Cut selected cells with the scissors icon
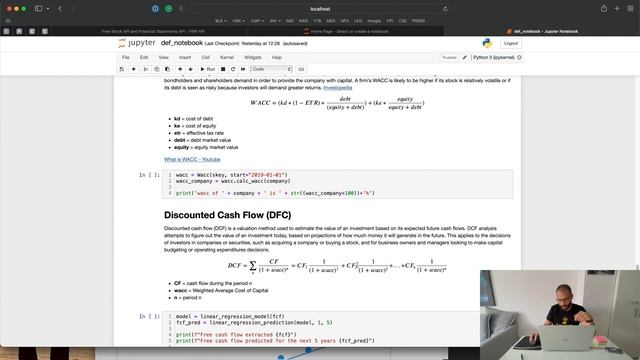Image resolution: width=640 pixels, height=360 pixels. (145, 69)
